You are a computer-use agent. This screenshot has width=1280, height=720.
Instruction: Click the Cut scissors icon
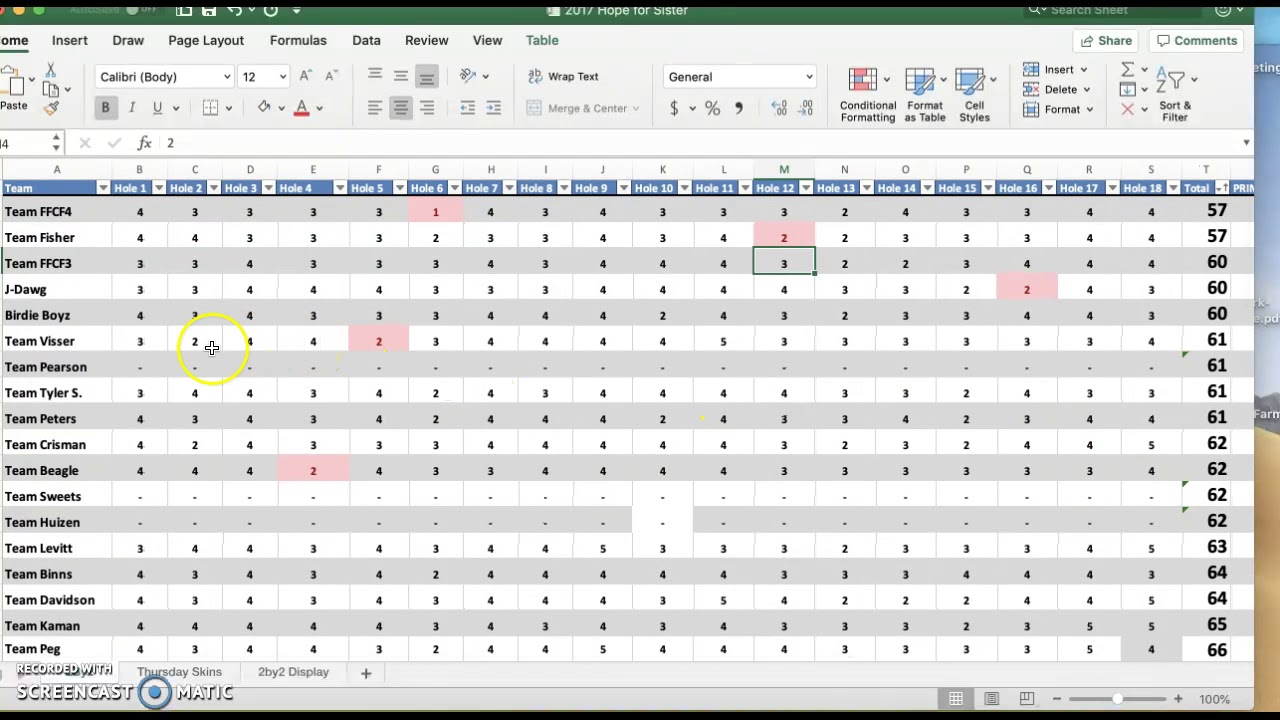(x=50, y=71)
